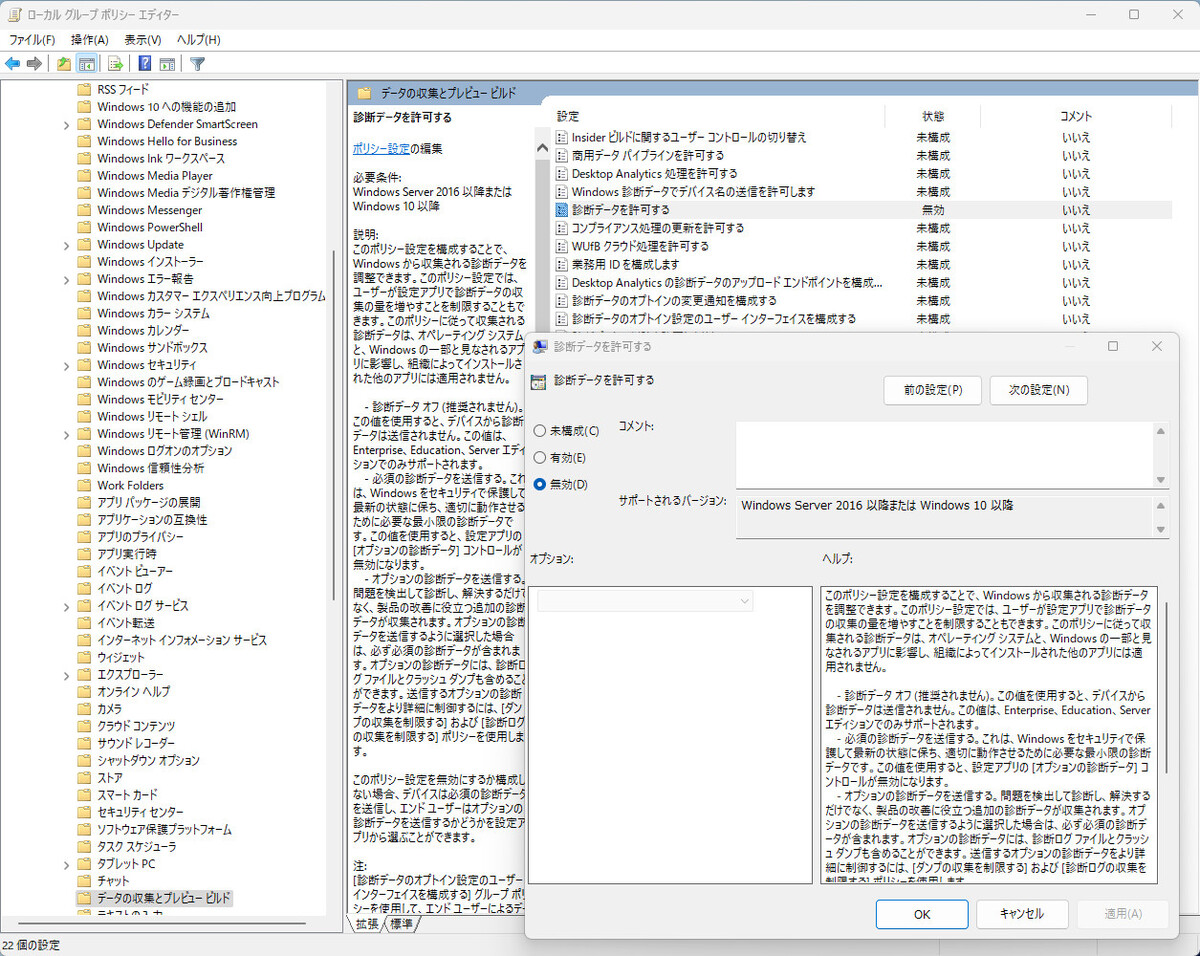Select the Windows Update folder icon
This screenshot has width=1200, height=956.
point(84,244)
